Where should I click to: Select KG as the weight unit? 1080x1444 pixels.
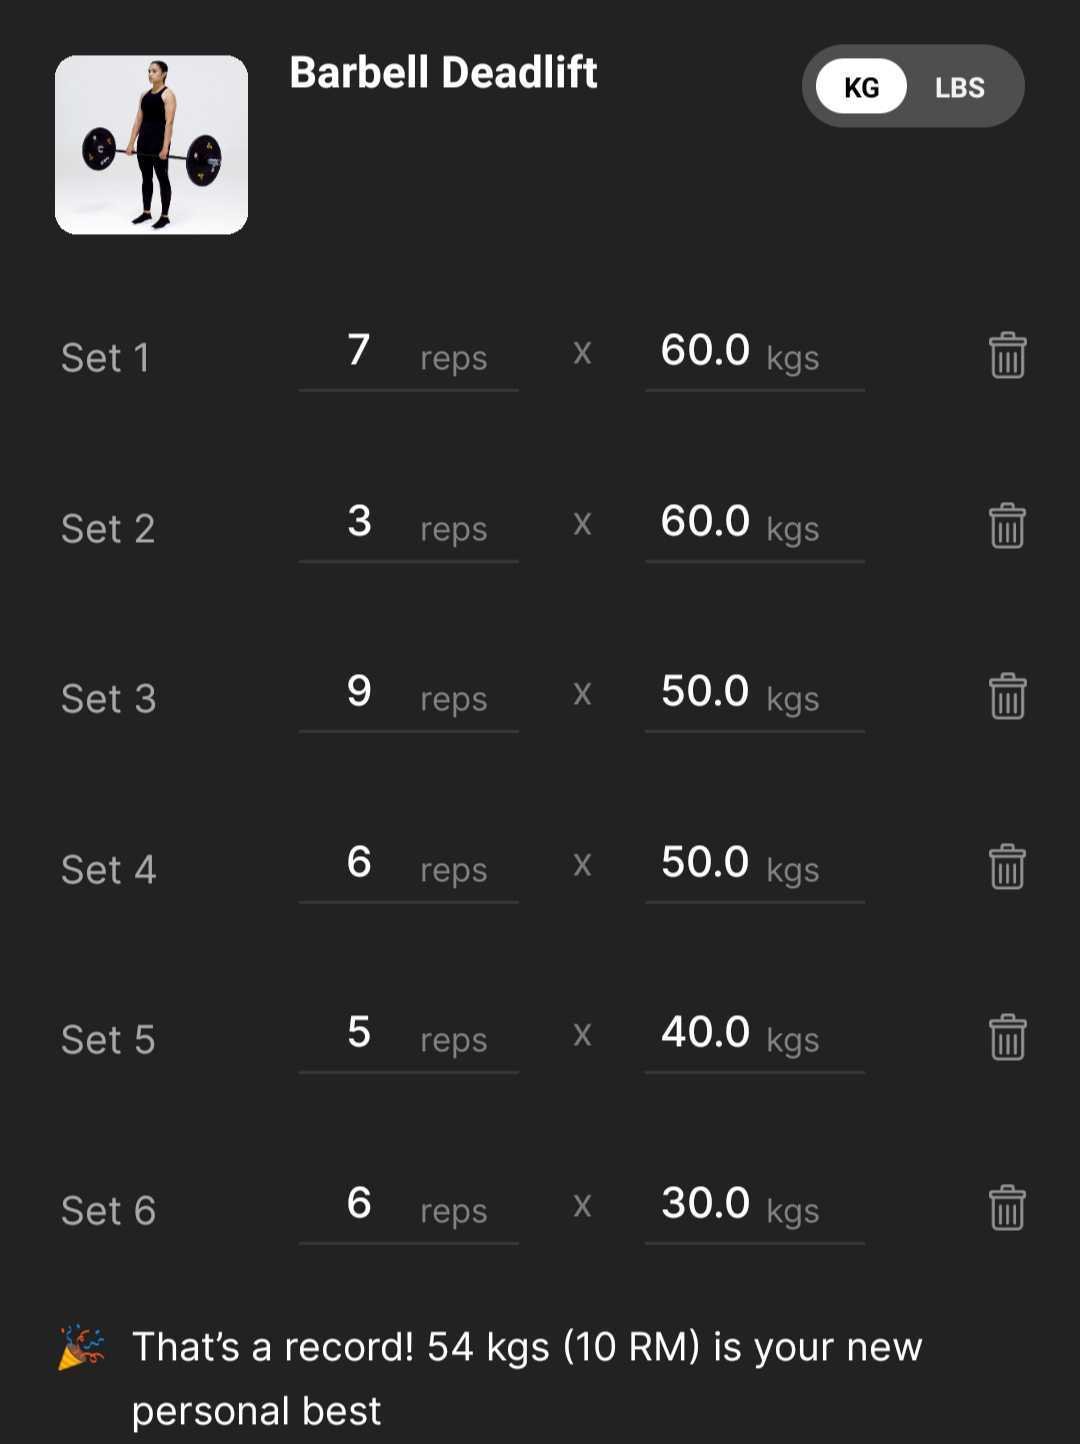click(861, 87)
